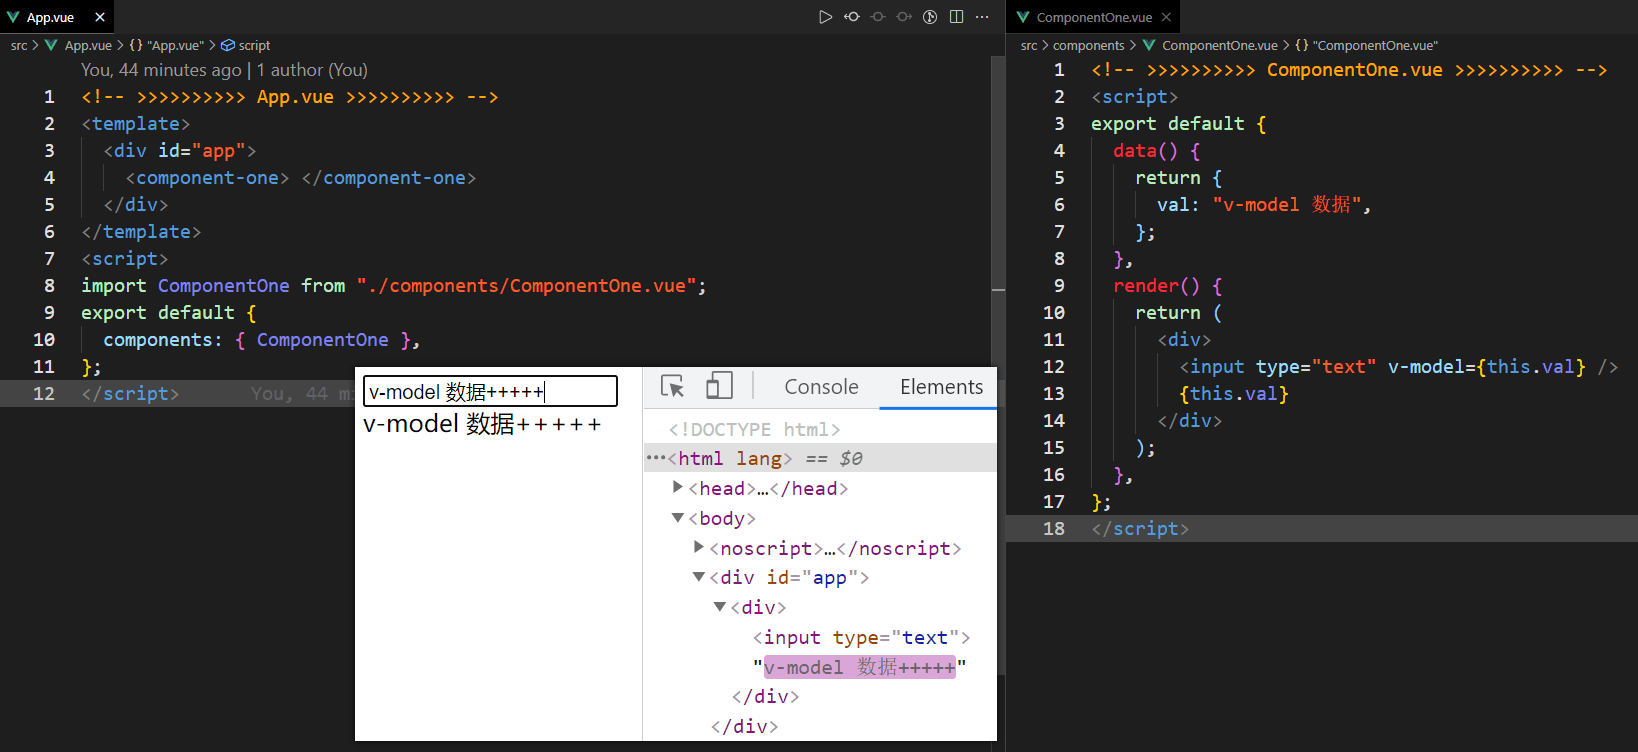Expand the noscript node in DevTools
Viewport: 1638px width, 752px height.
pos(699,547)
